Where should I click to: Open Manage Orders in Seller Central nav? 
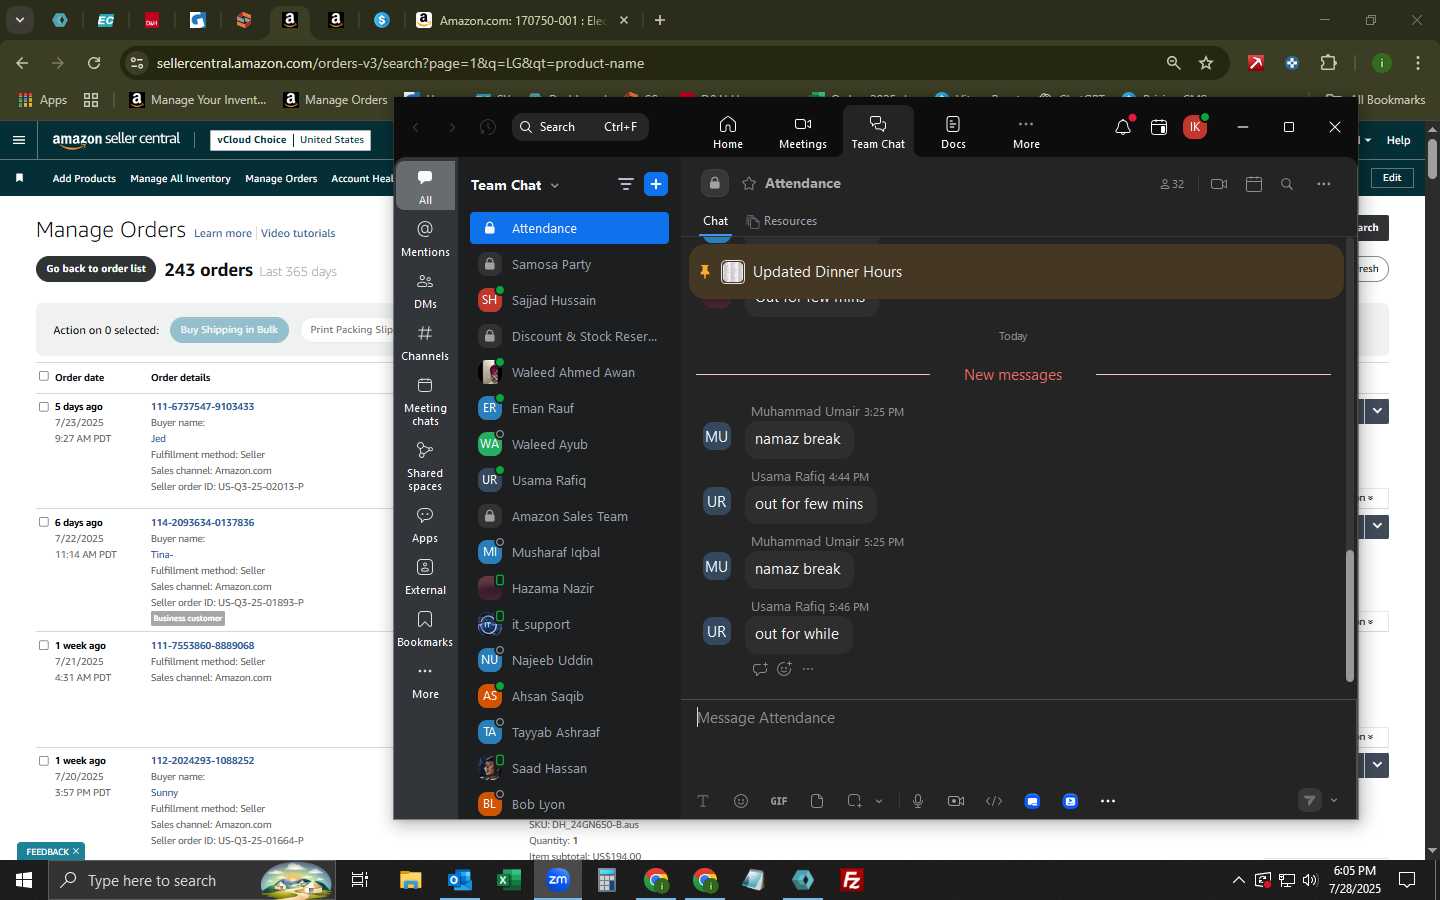pyautogui.click(x=281, y=178)
